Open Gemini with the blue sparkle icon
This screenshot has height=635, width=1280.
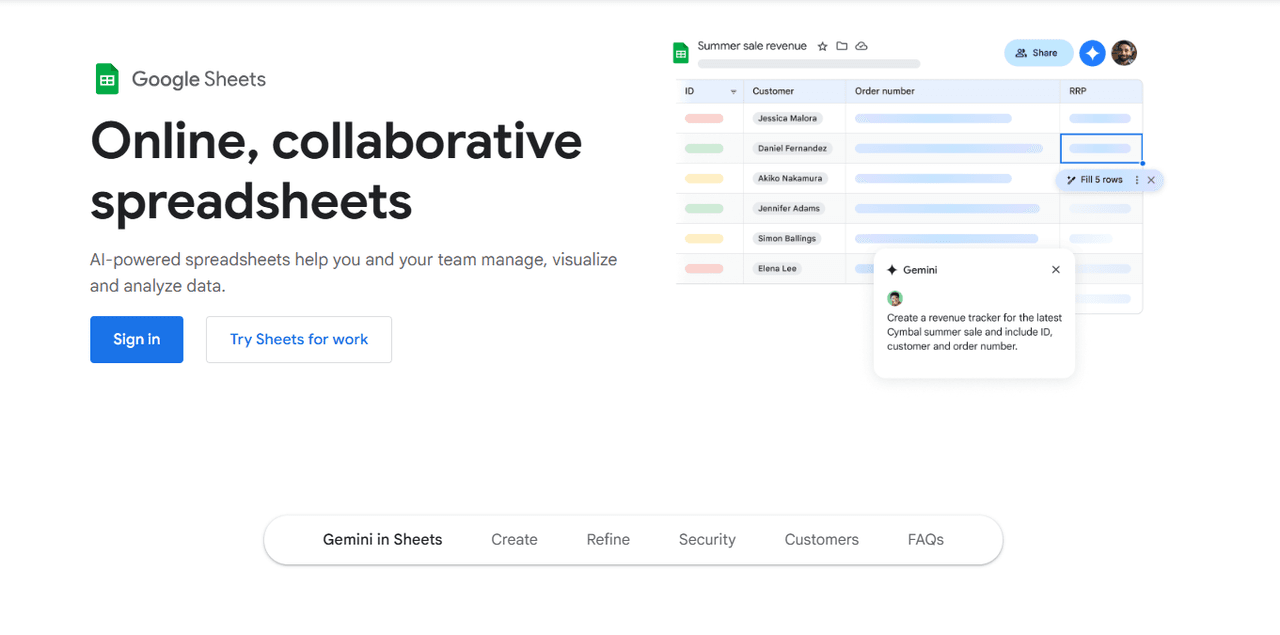tap(1091, 53)
